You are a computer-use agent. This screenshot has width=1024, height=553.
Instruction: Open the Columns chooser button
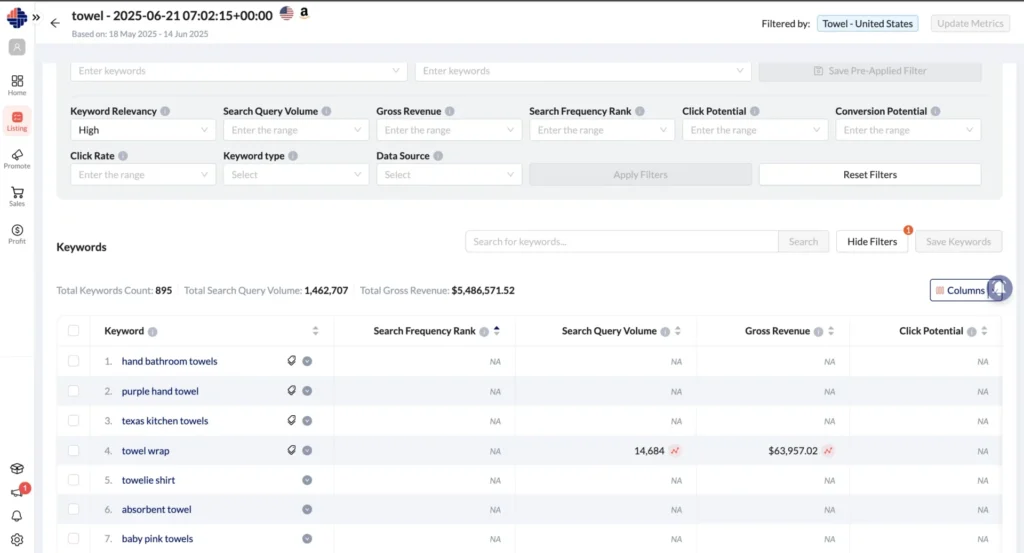point(960,291)
